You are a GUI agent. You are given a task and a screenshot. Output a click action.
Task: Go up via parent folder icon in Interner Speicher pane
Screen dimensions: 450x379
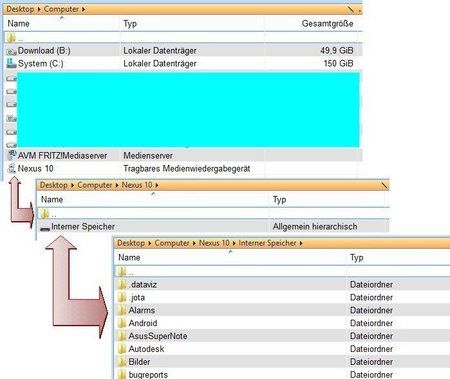point(122,272)
